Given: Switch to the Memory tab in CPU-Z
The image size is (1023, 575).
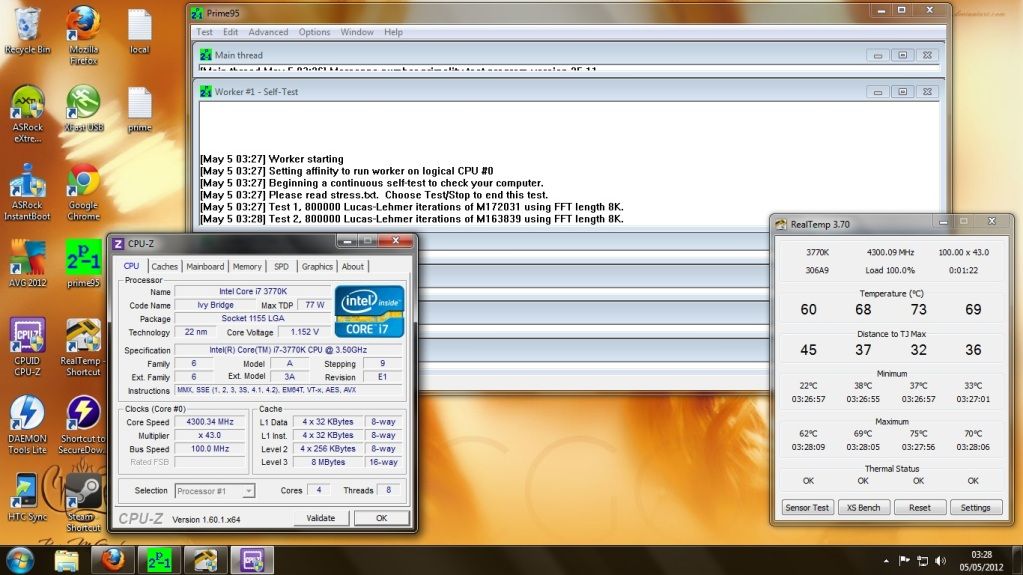Looking at the screenshot, I should 247,266.
